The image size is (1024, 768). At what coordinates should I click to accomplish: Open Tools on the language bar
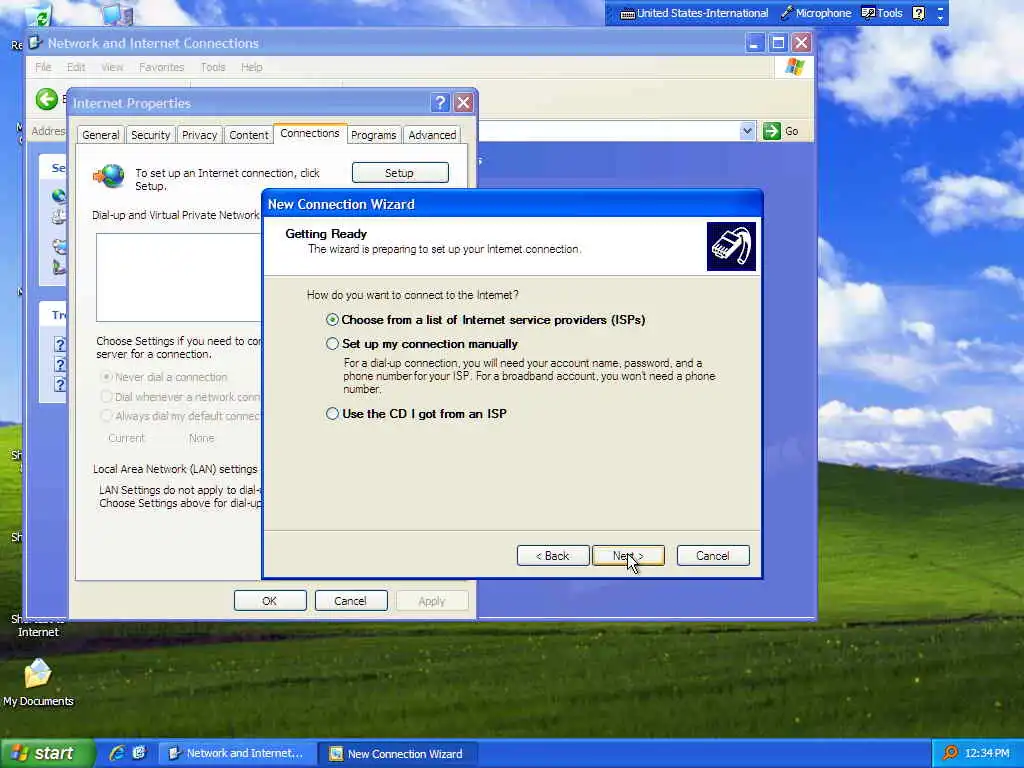(x=882, y=13)
